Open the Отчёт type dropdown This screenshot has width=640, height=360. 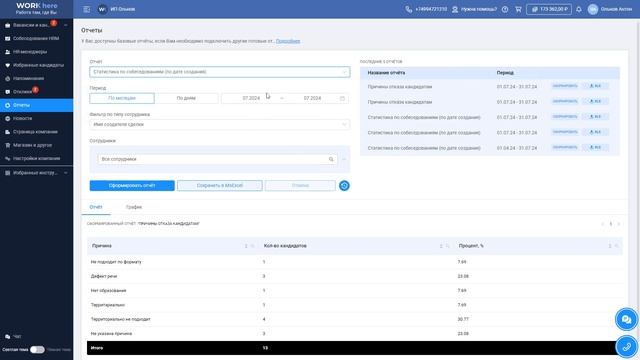point(220,72)
